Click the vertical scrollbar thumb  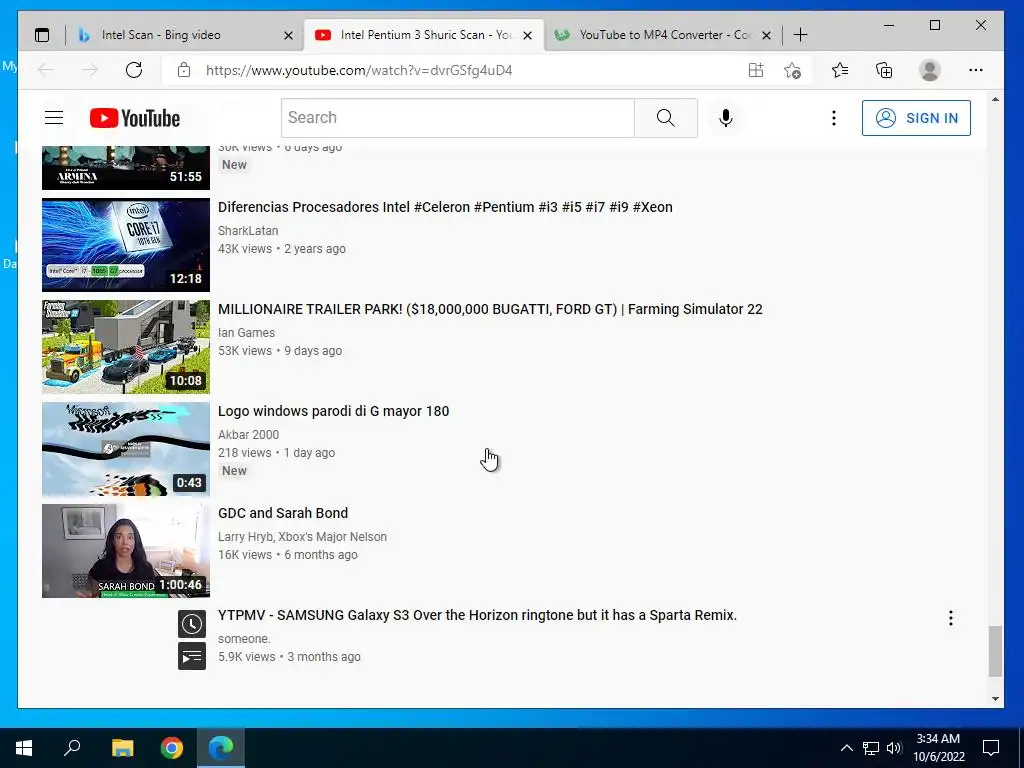pos(995,651)
